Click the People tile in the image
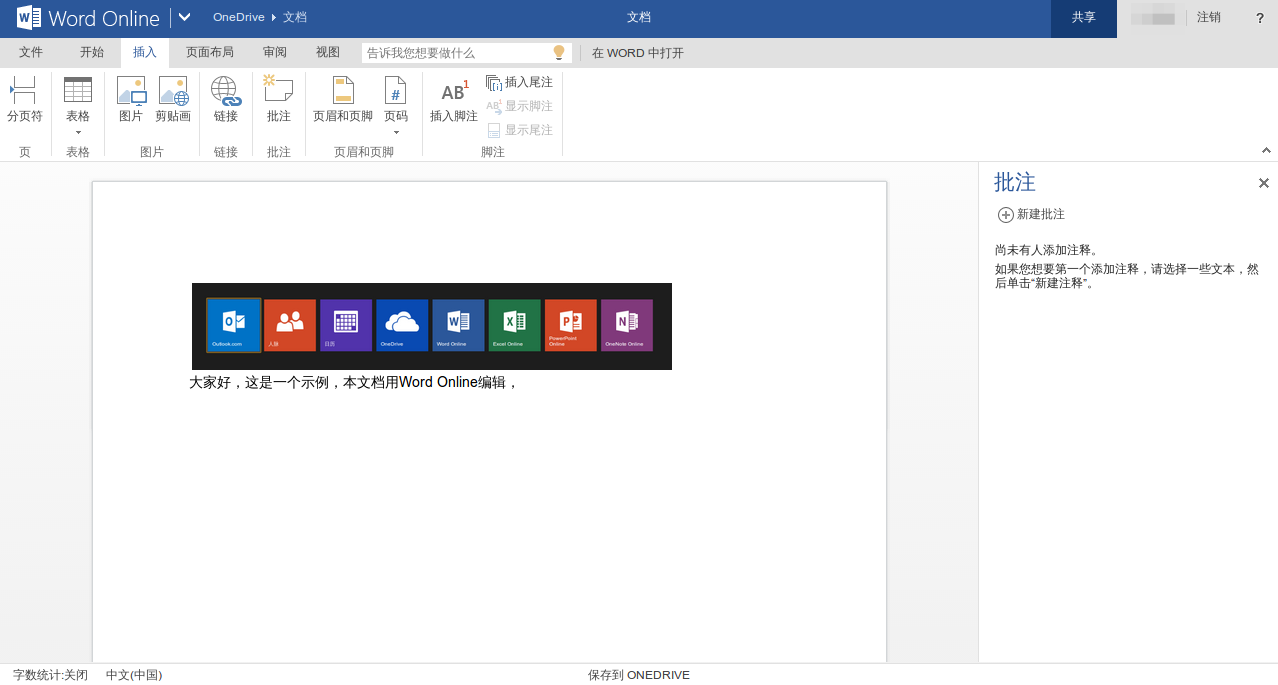Viewport: 1278px width, 685px height. (x=290, y=325)
